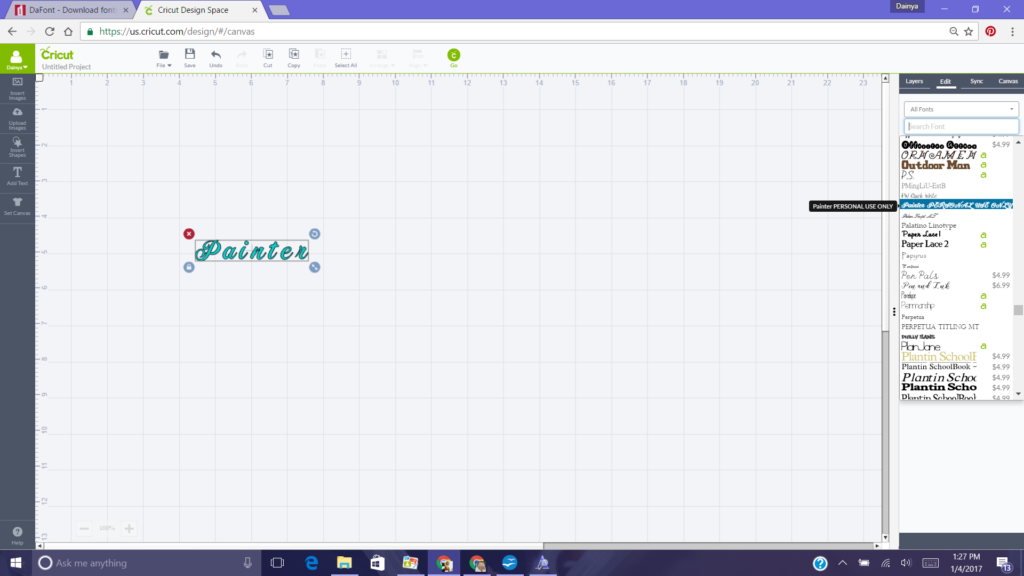Expand the Align dropdown

pyautogui.click(x=417, y=57)
